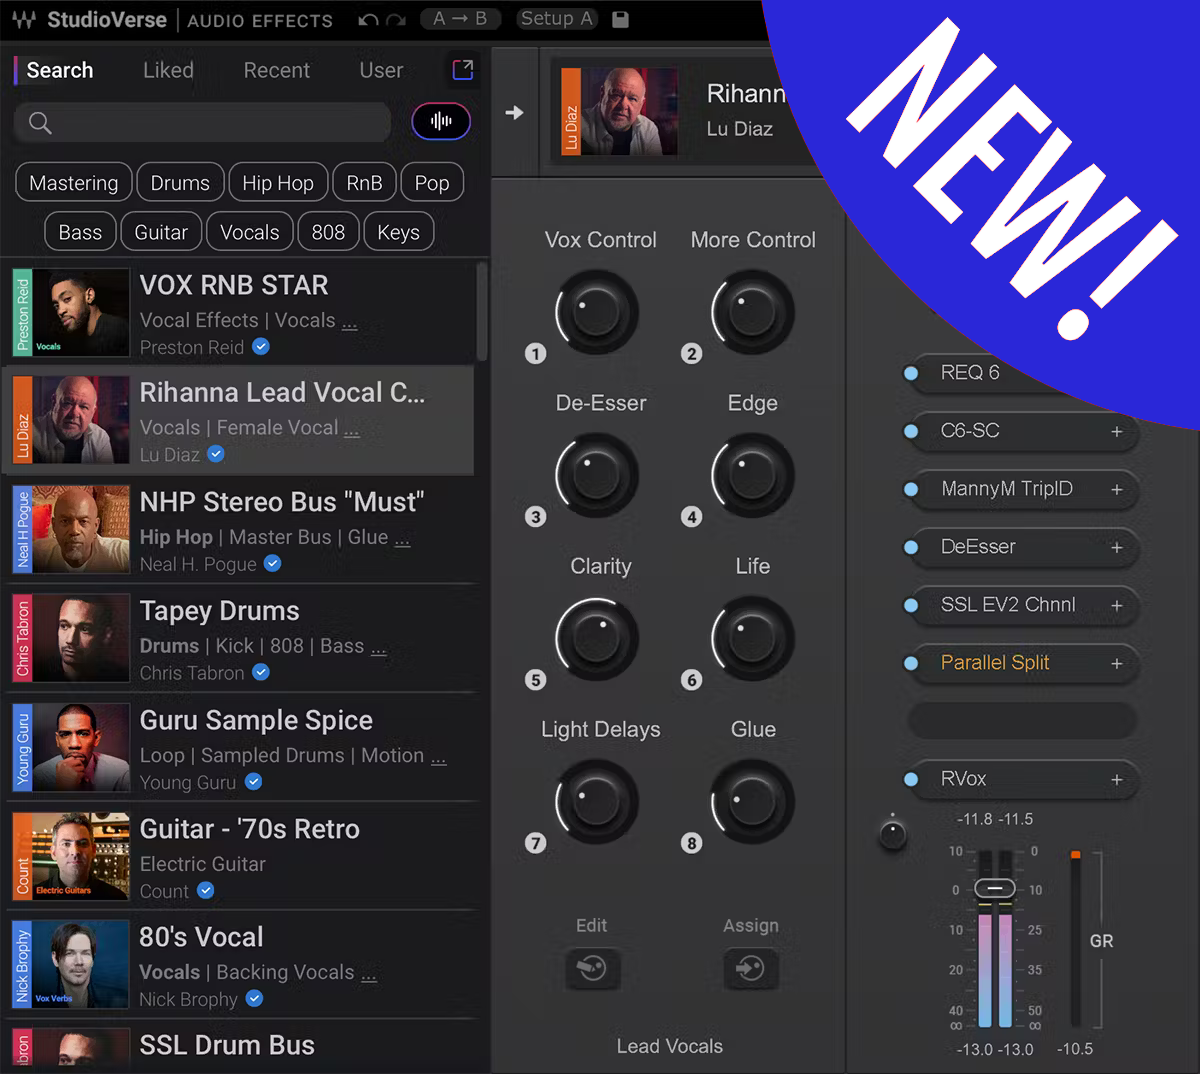Click macro number 4 badge
Viewport: 1200px width, 1074px height.
pyautogui.click(x=691, y=517)
